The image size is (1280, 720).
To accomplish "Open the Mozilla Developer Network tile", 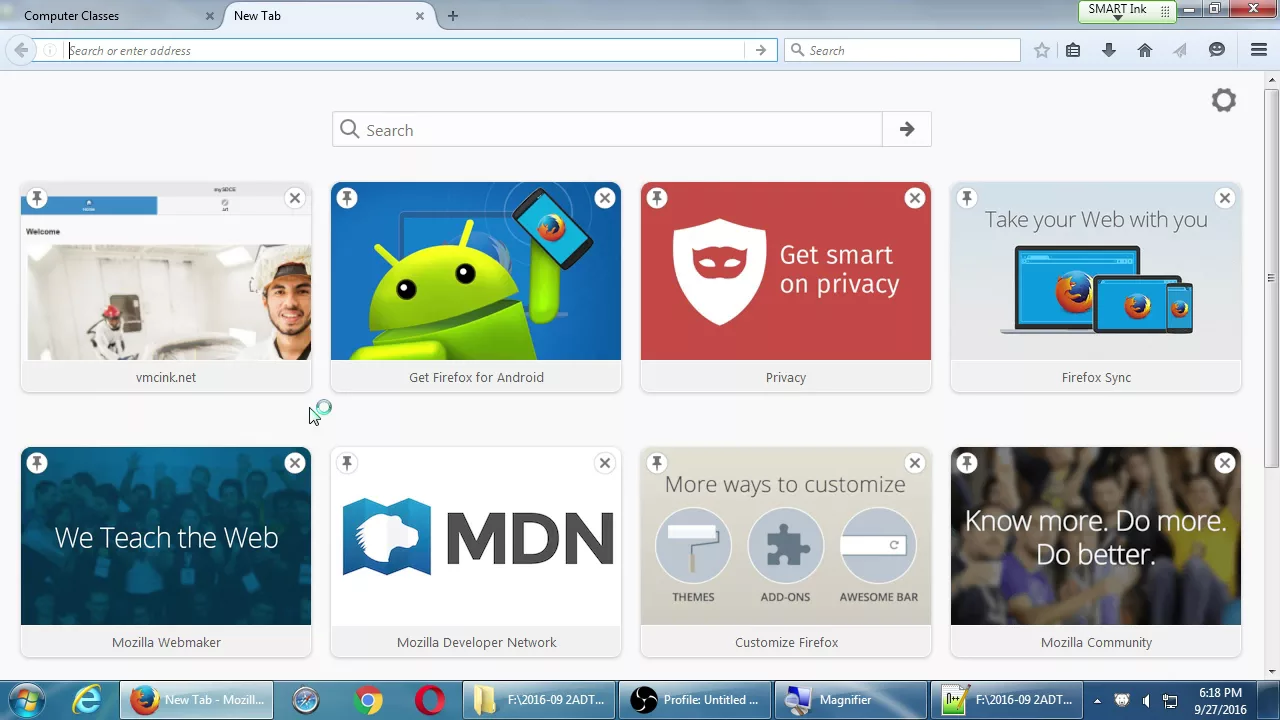I will 476,552.
